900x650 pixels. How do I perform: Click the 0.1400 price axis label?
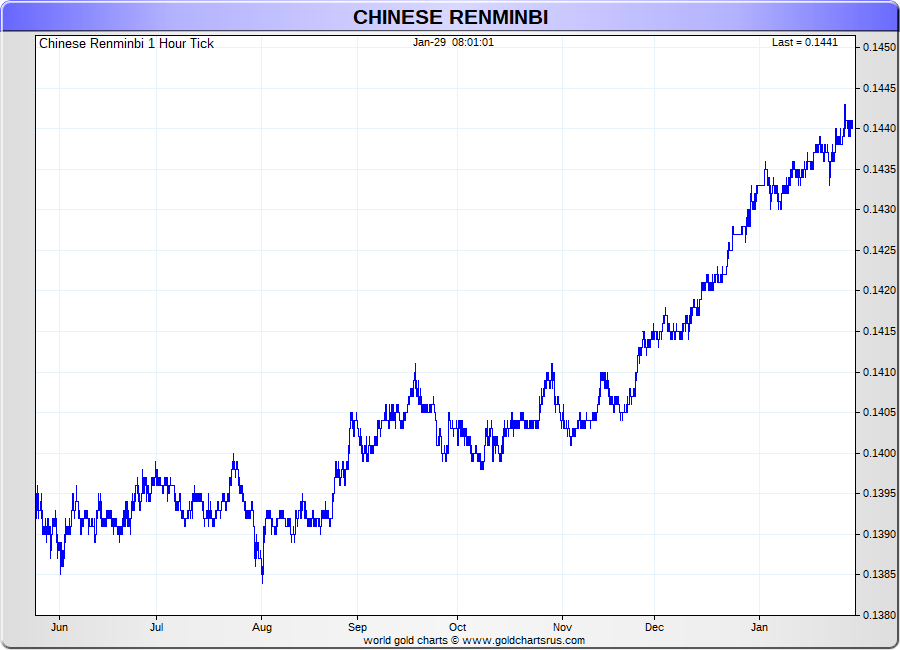(879, 454)
